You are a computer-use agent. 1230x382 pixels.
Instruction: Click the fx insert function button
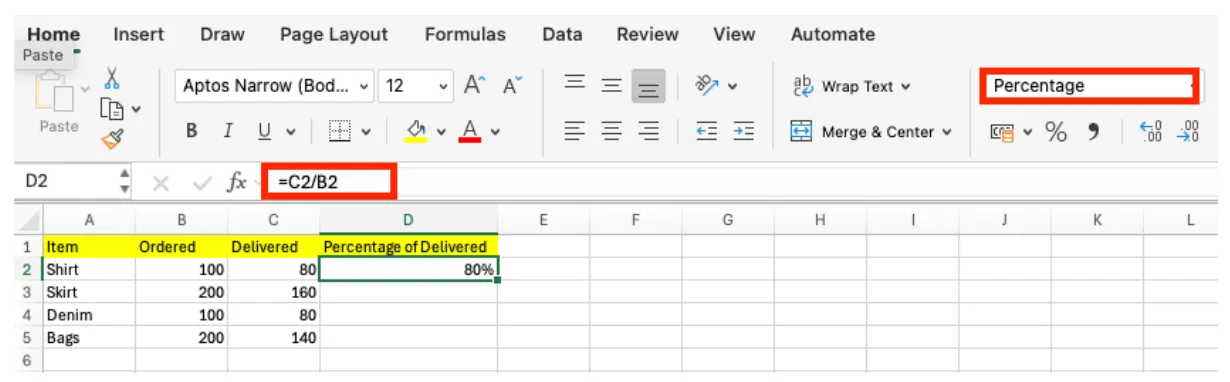point(236,182)
